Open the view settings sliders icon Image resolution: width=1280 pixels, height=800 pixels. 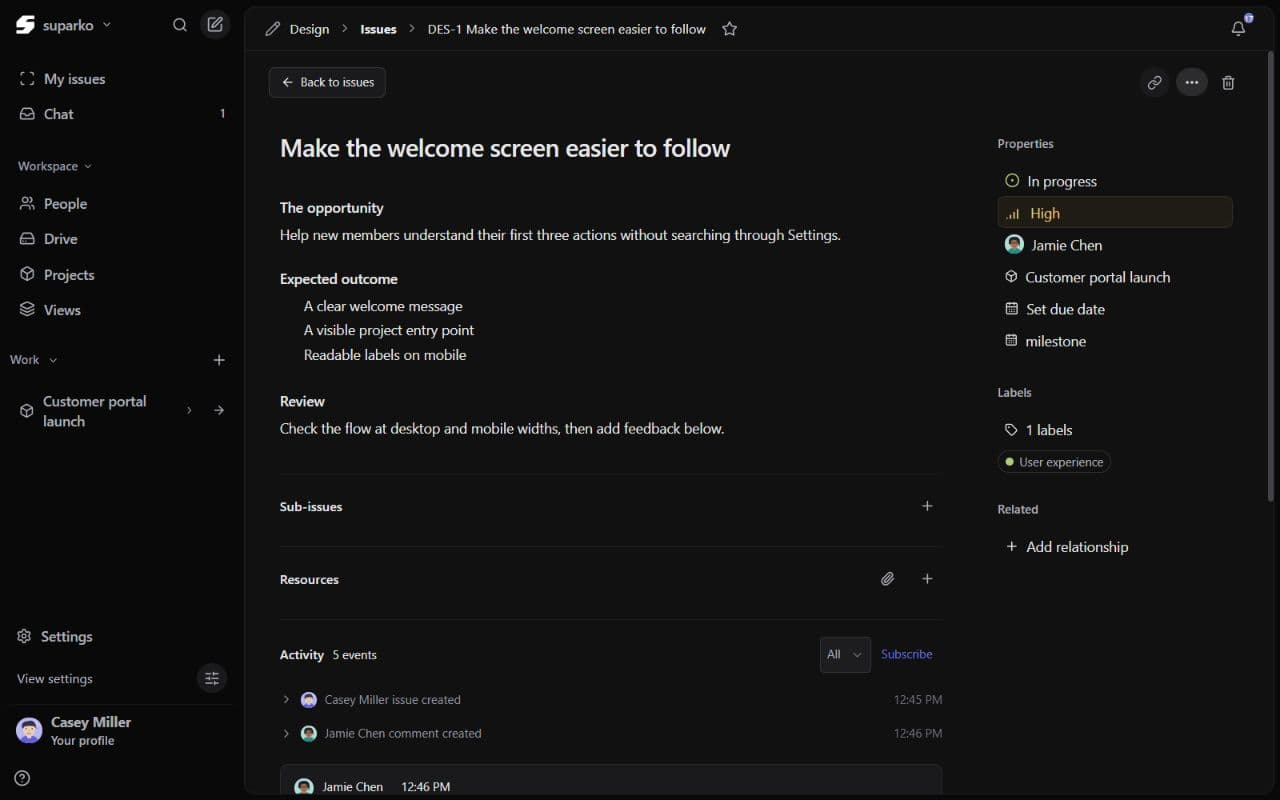(x=212, y=678)
